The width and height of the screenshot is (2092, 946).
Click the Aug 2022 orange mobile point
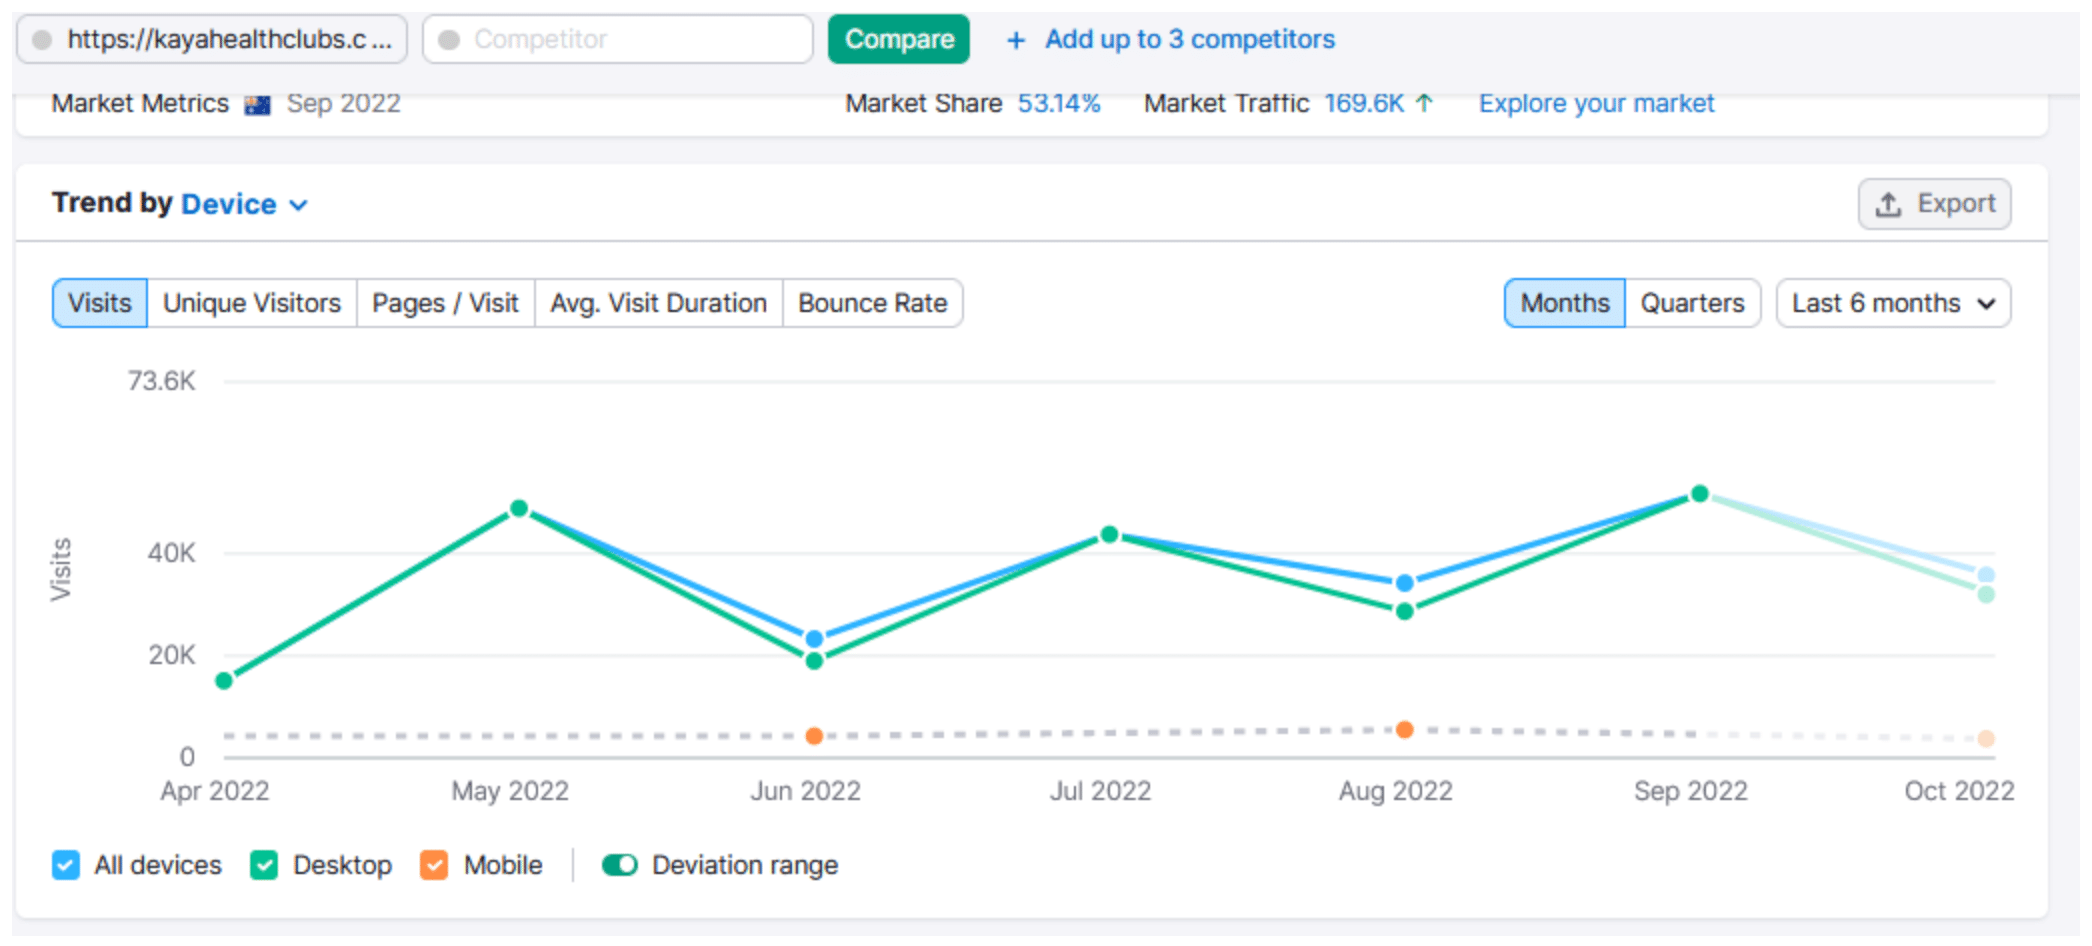tap(1405, 730)
